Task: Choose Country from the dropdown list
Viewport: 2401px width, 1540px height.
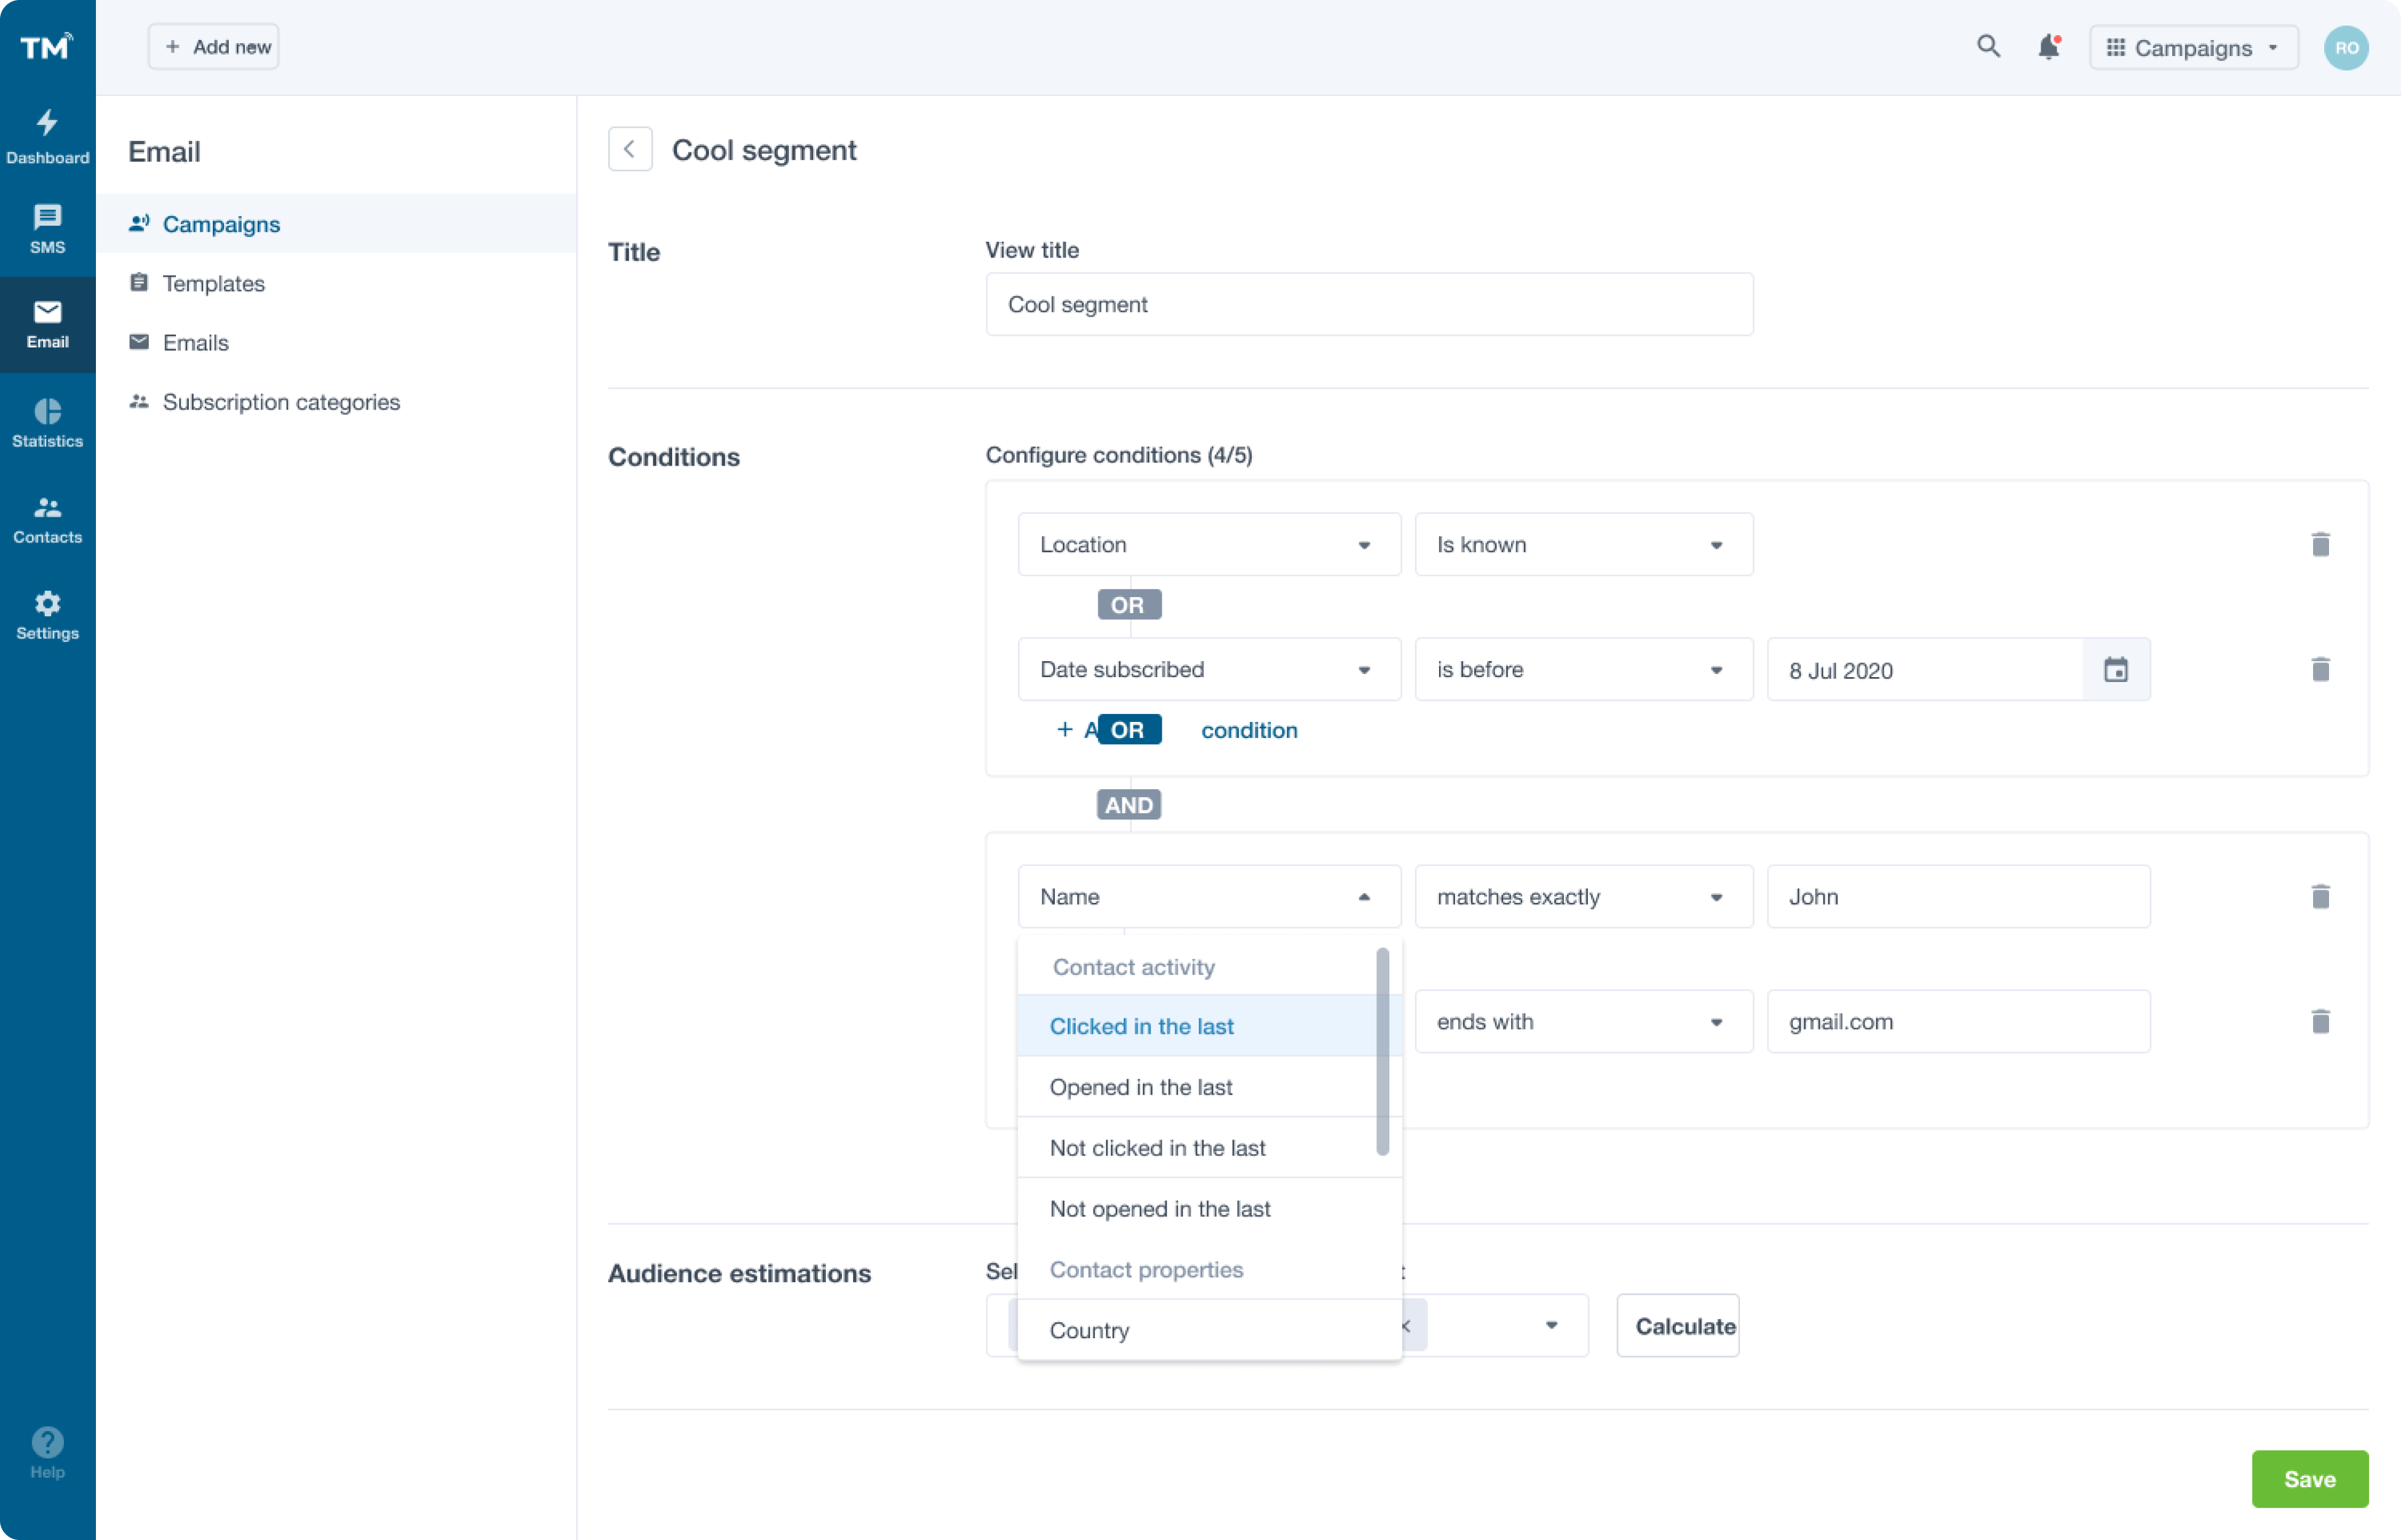Action: coord(1089,1330)
